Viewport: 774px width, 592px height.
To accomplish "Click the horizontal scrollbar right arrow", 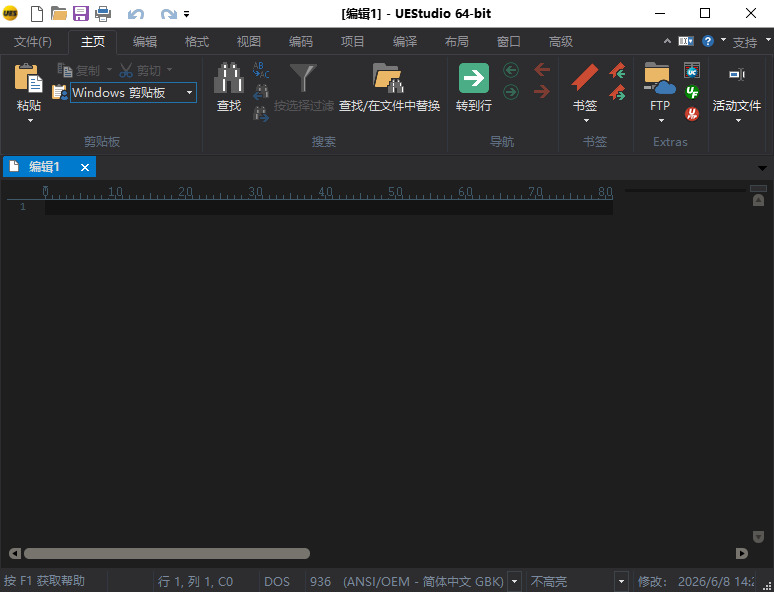I will [741, 553].
